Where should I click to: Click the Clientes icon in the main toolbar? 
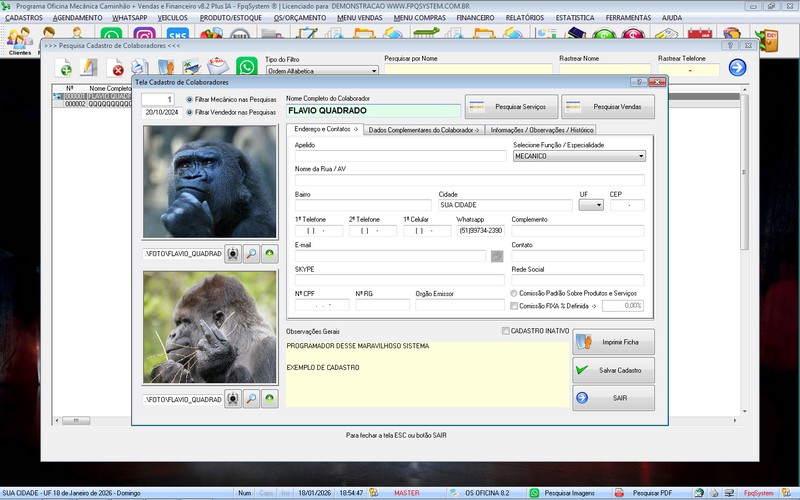tap(20, 39)
